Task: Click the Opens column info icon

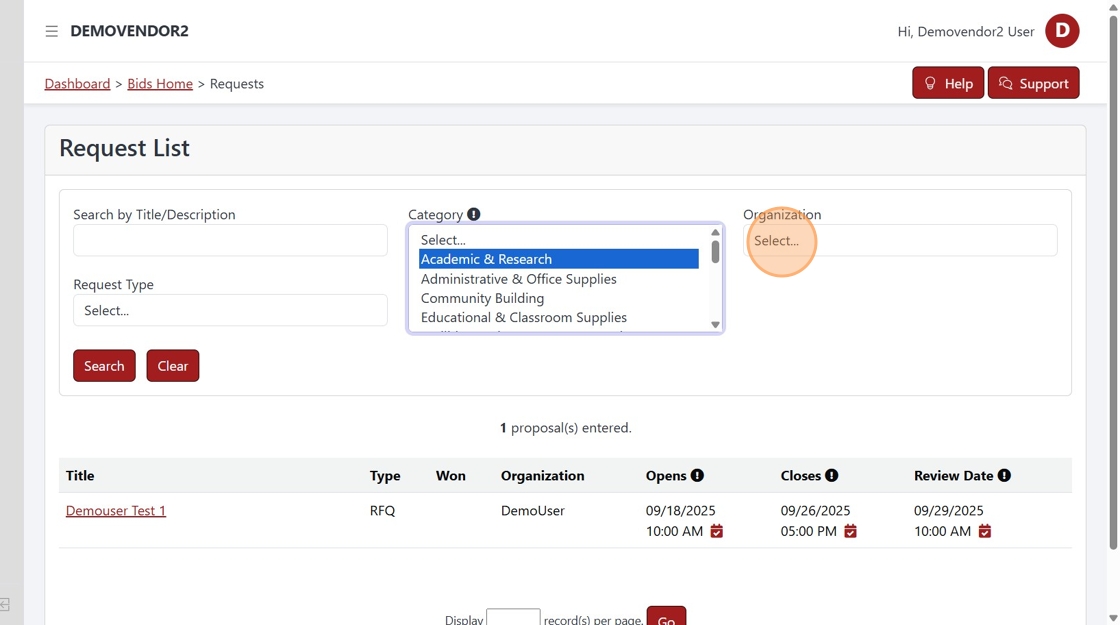Action: point(697,475)
